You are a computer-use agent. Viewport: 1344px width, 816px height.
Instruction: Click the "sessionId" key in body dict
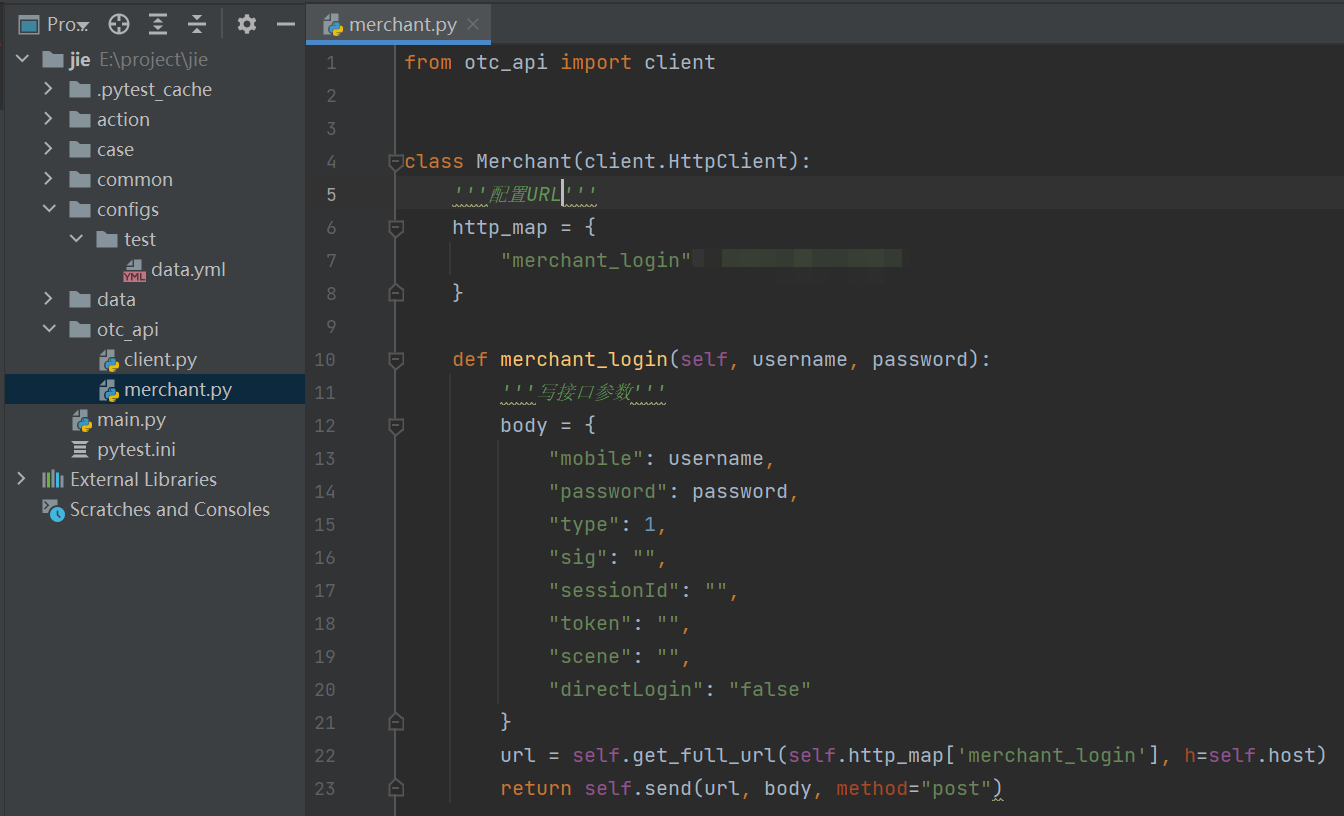pyautogui.click(x=614, y=591)
